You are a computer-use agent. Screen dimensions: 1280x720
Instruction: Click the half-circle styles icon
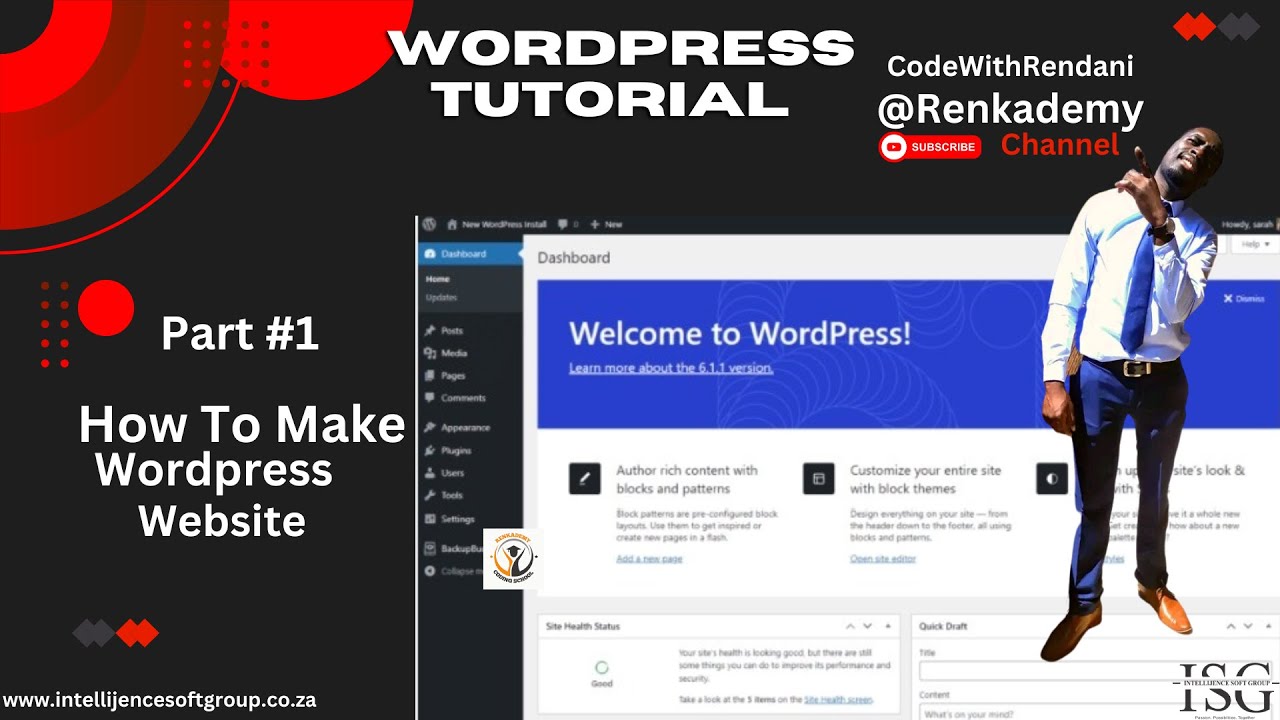pyautogui.click(x=1051, y=479)
